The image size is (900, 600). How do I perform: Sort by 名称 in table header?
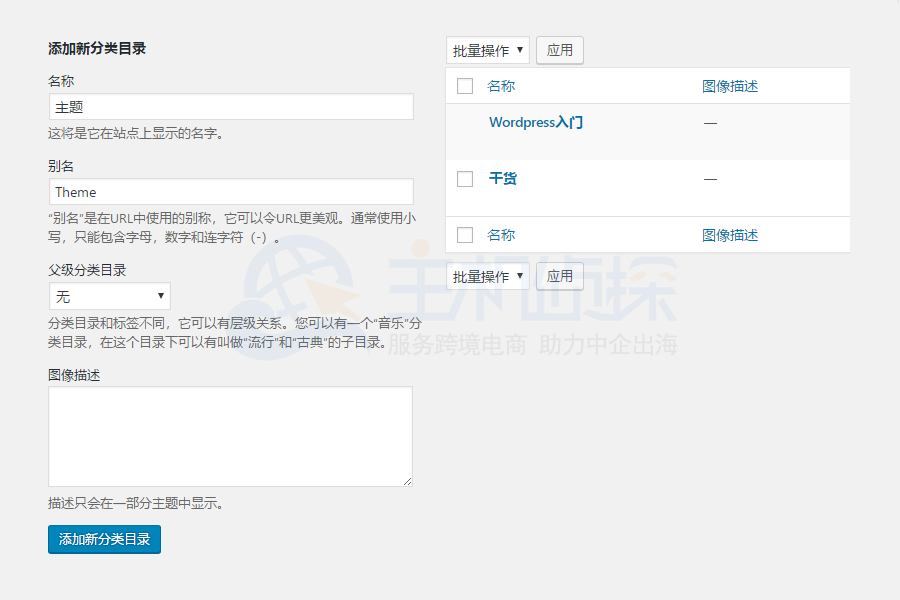(x=501, y=86)
